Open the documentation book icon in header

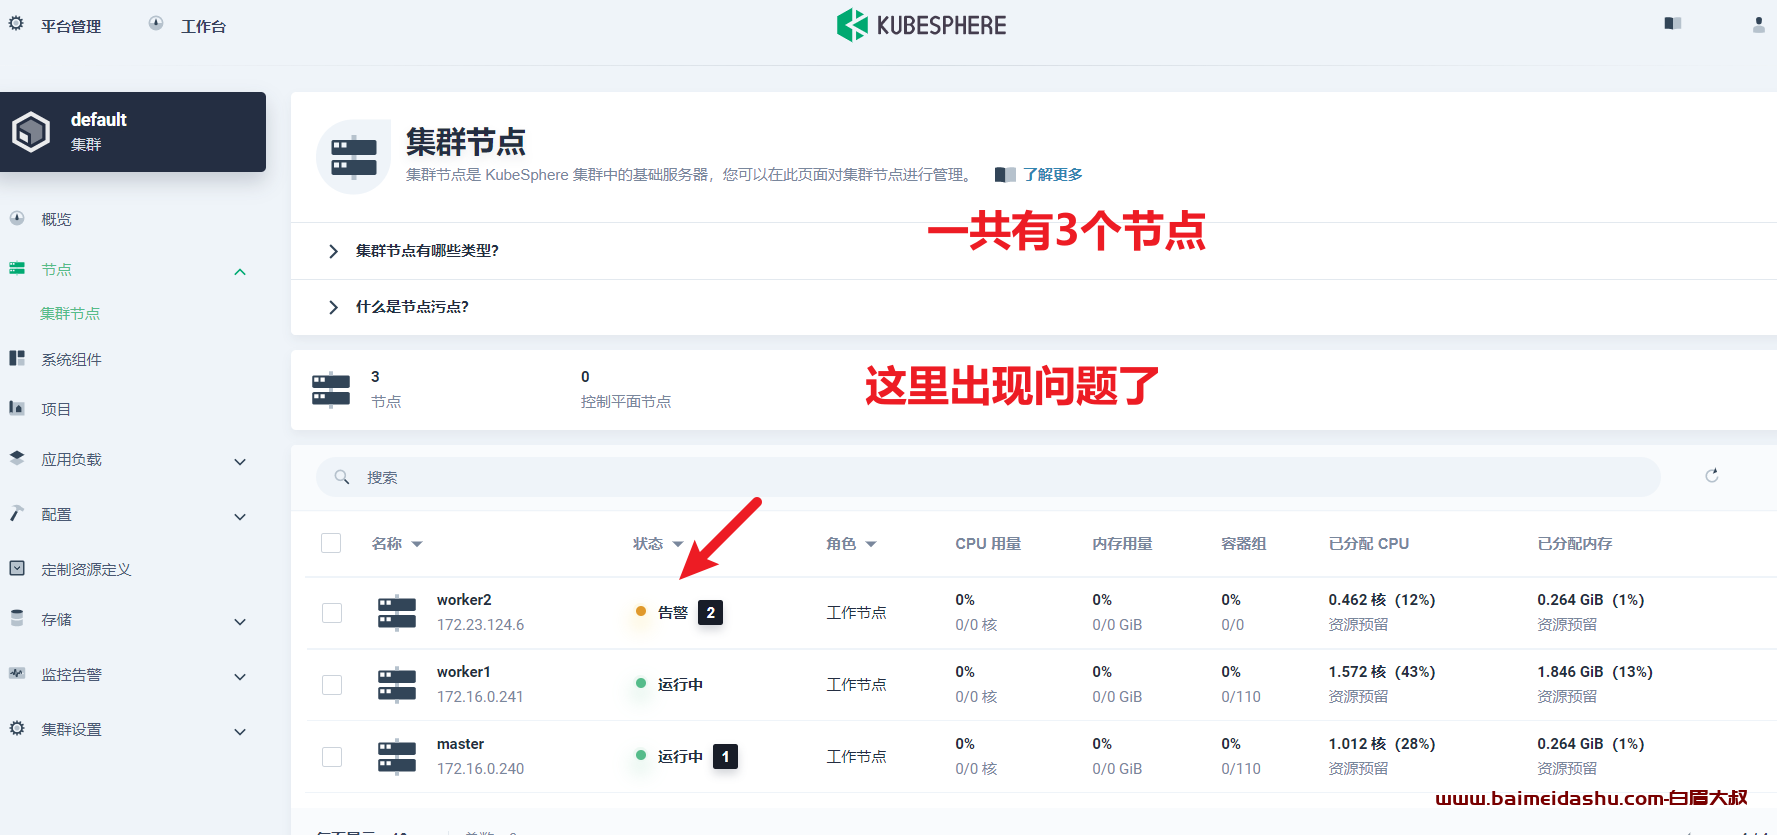(x=1672, y=23)
